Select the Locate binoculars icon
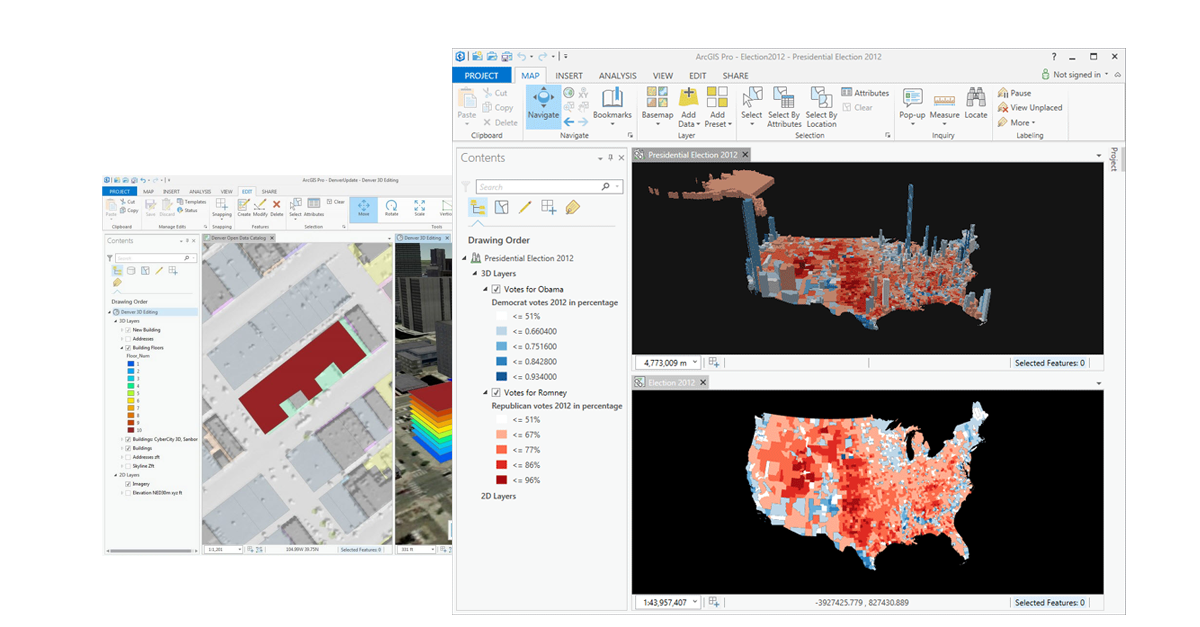 (x=975, y=99)
